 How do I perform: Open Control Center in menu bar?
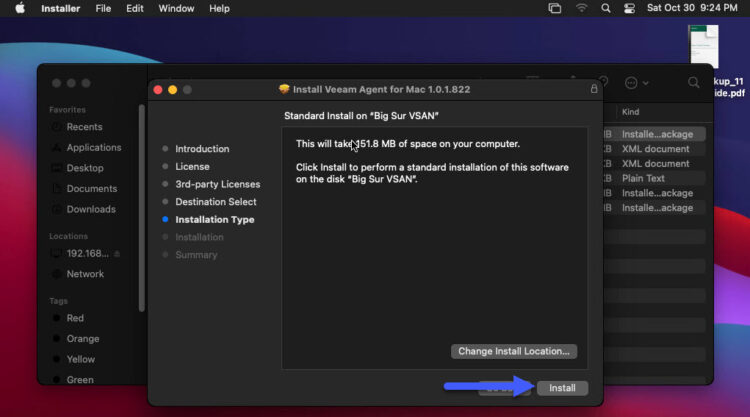point(629,8)
